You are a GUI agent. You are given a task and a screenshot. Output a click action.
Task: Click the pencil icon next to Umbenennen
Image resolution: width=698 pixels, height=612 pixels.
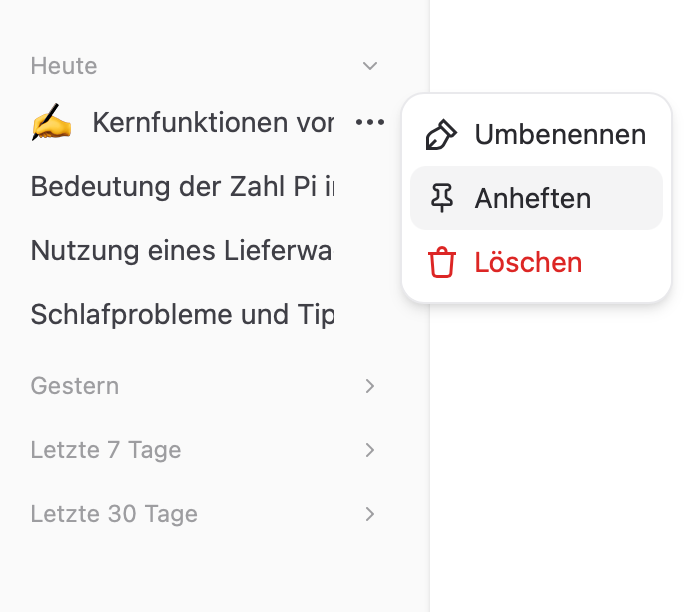click(x=441, y=134)
